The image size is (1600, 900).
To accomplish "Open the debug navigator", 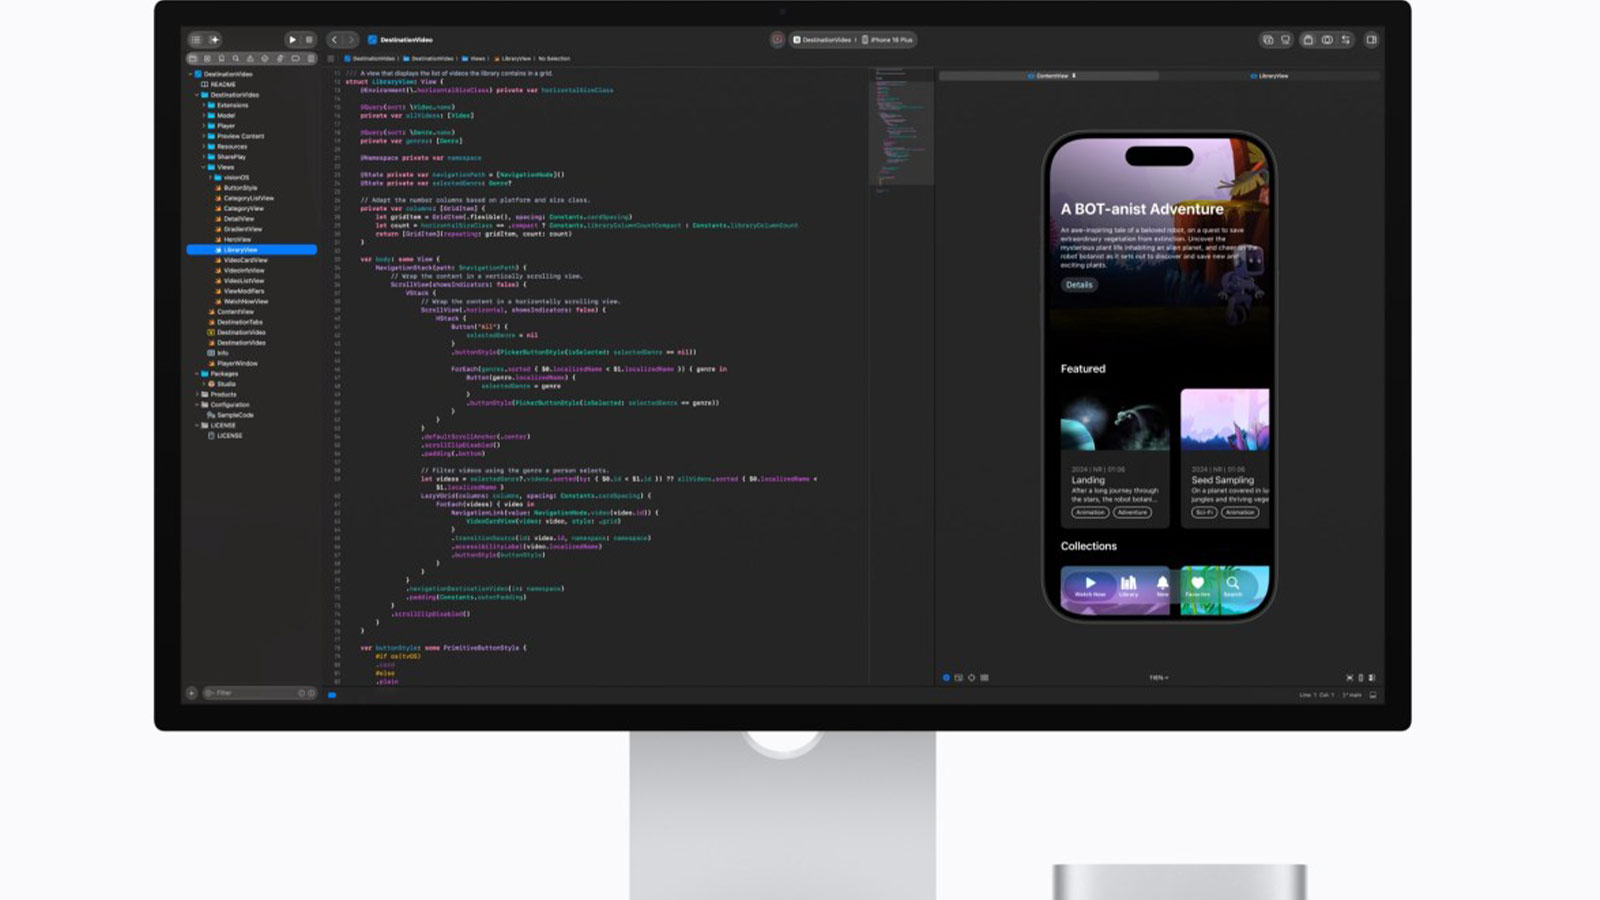I will [281, 59].
